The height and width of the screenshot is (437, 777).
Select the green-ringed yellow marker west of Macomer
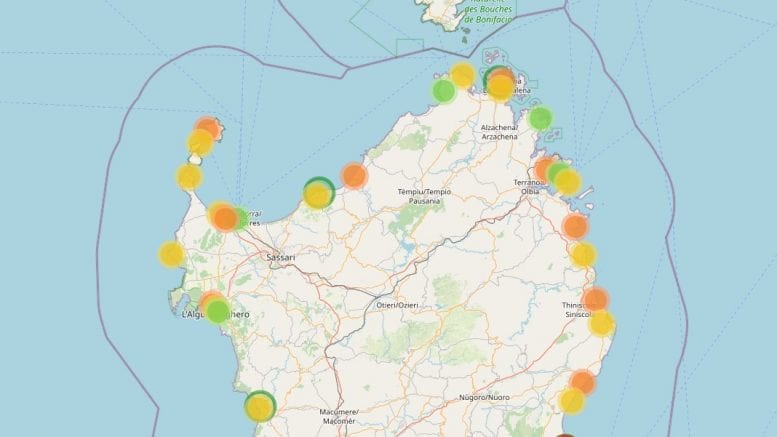point(260,406)
